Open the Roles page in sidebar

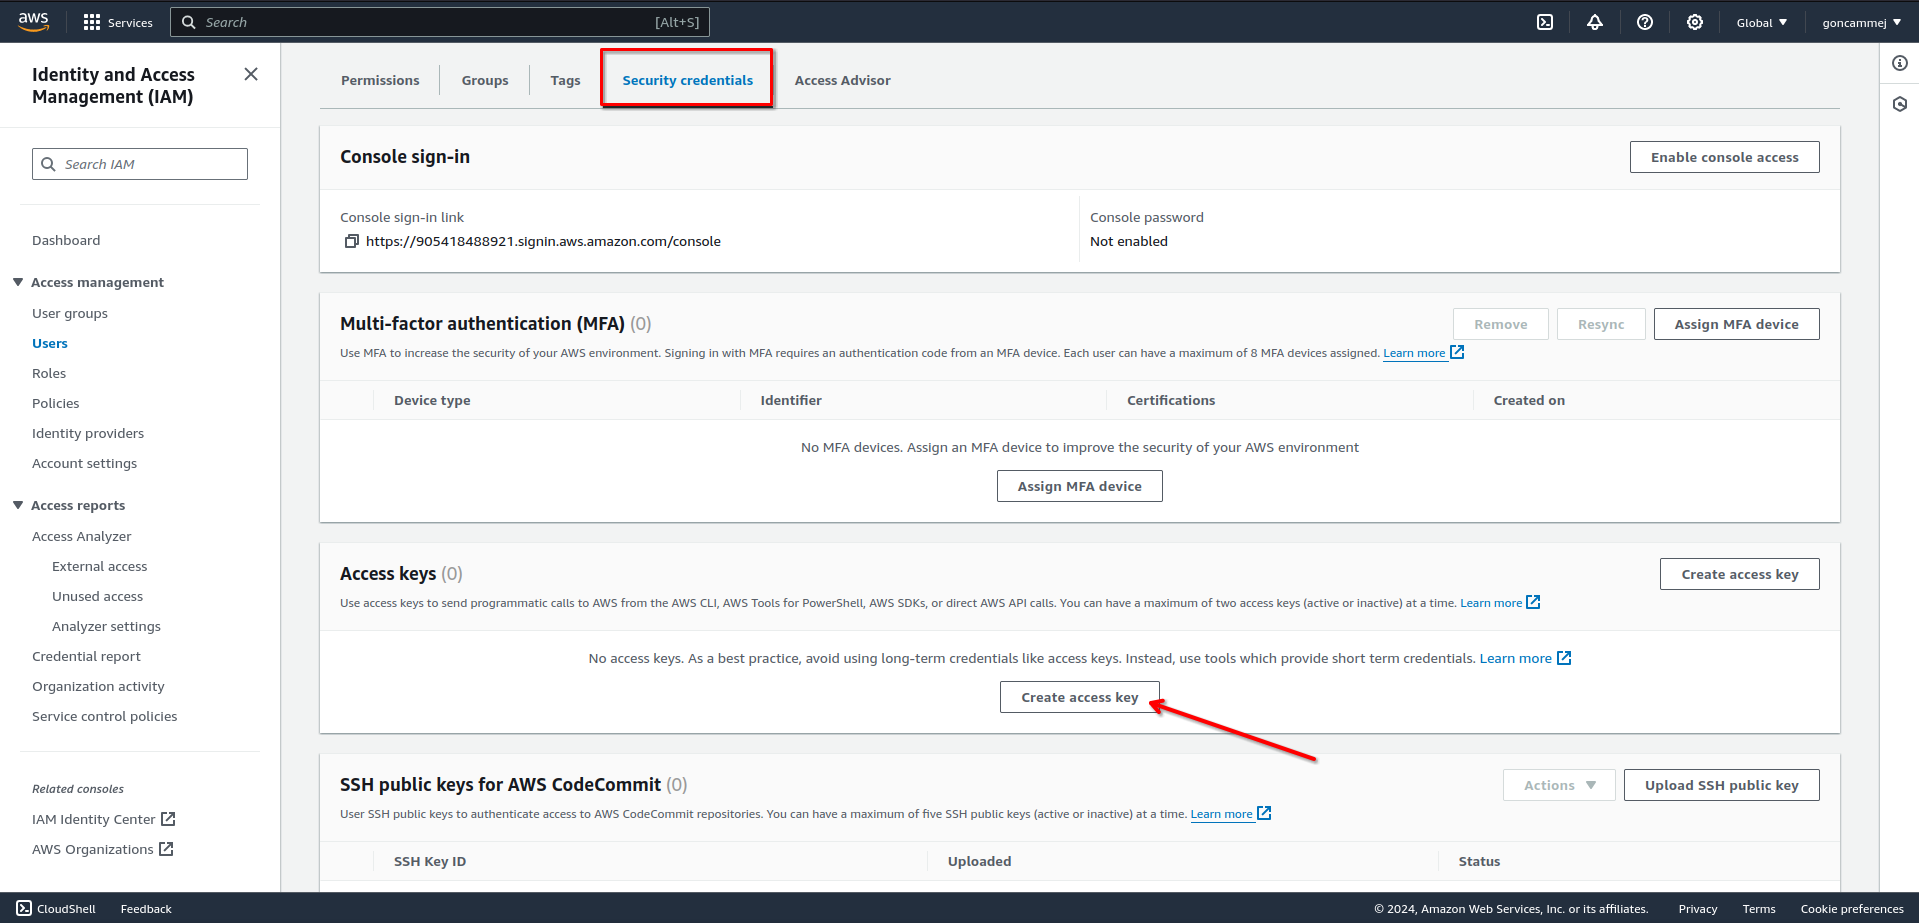coord(49,373)
